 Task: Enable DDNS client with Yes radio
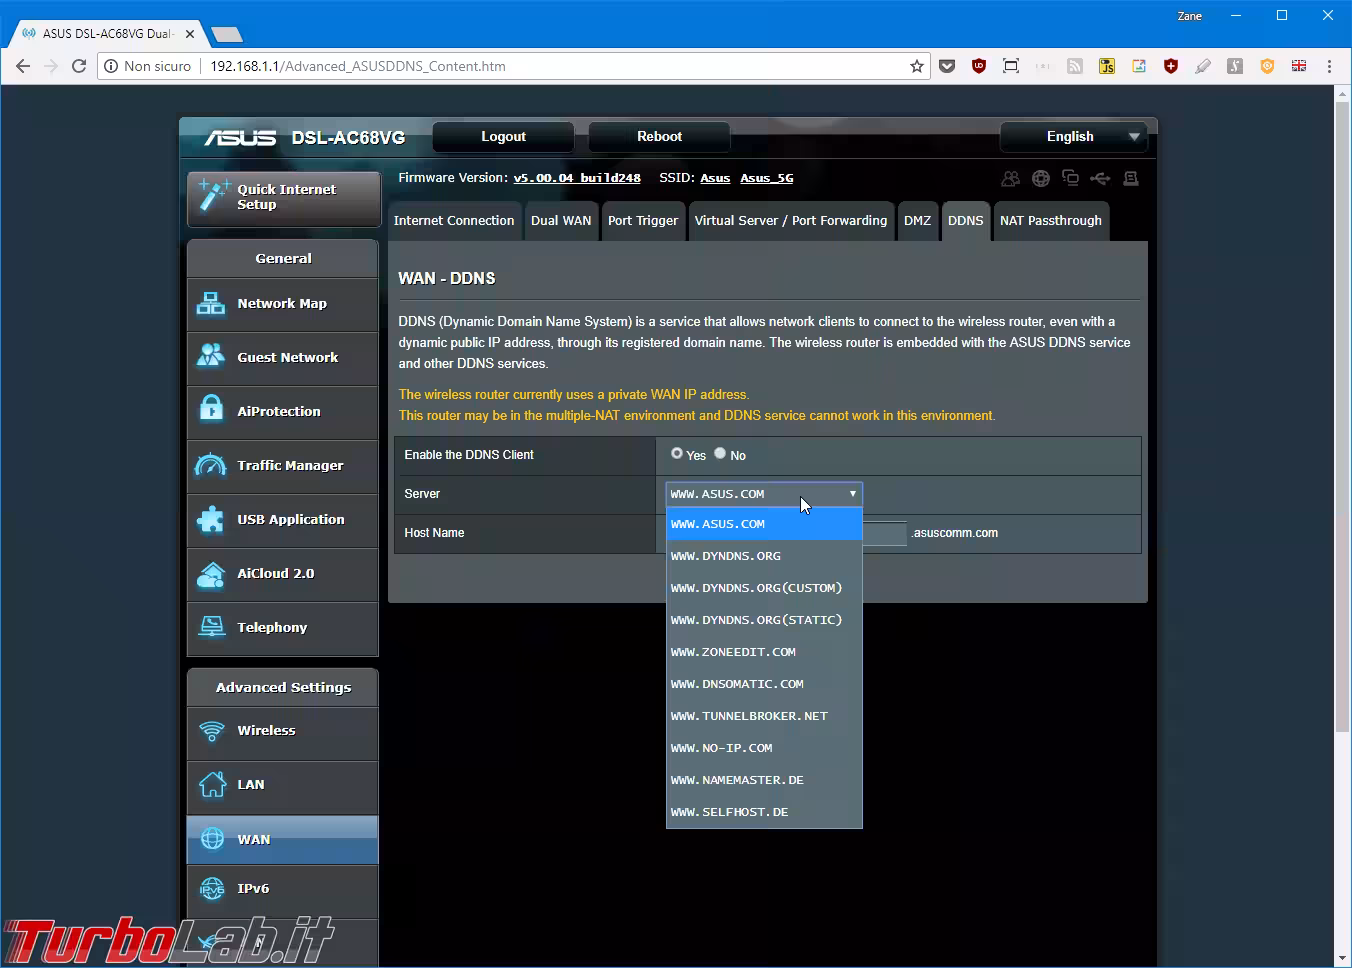[x=677, y=454]
